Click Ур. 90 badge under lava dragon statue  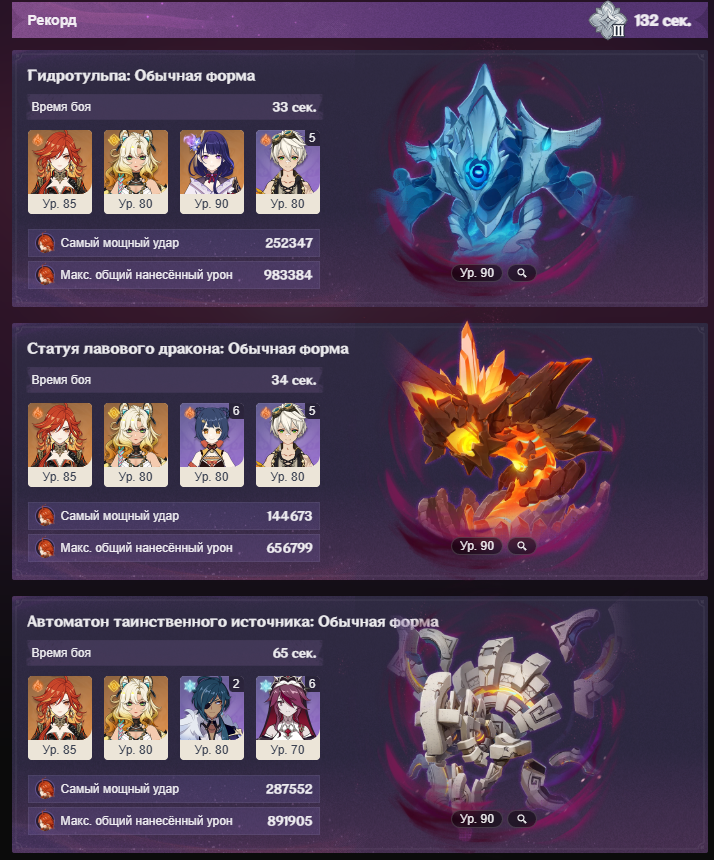477,546
